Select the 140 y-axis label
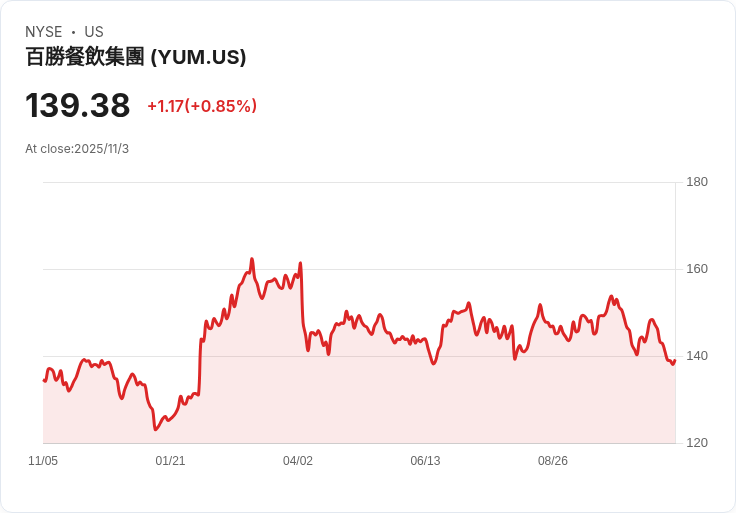 (x=696, y=356)
